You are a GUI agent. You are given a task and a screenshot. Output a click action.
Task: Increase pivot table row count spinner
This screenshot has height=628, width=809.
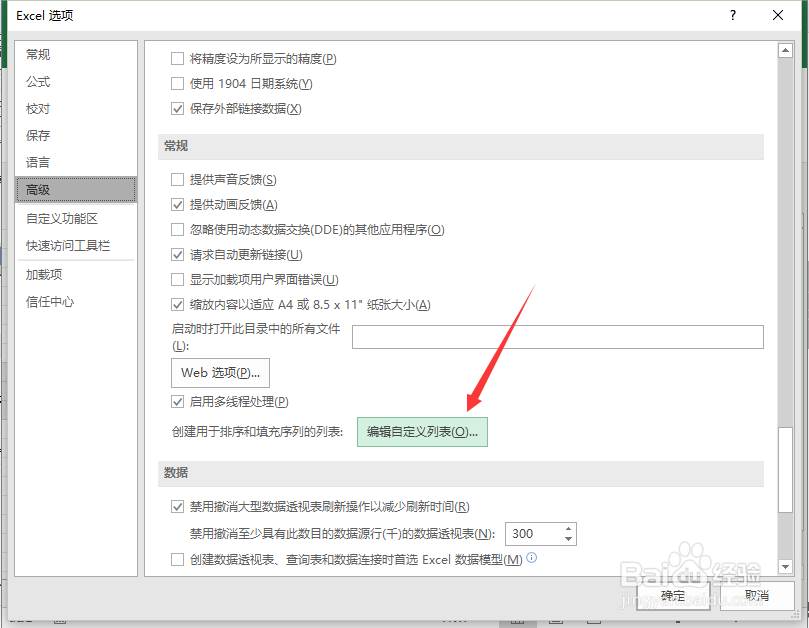[x=569, y=529]
